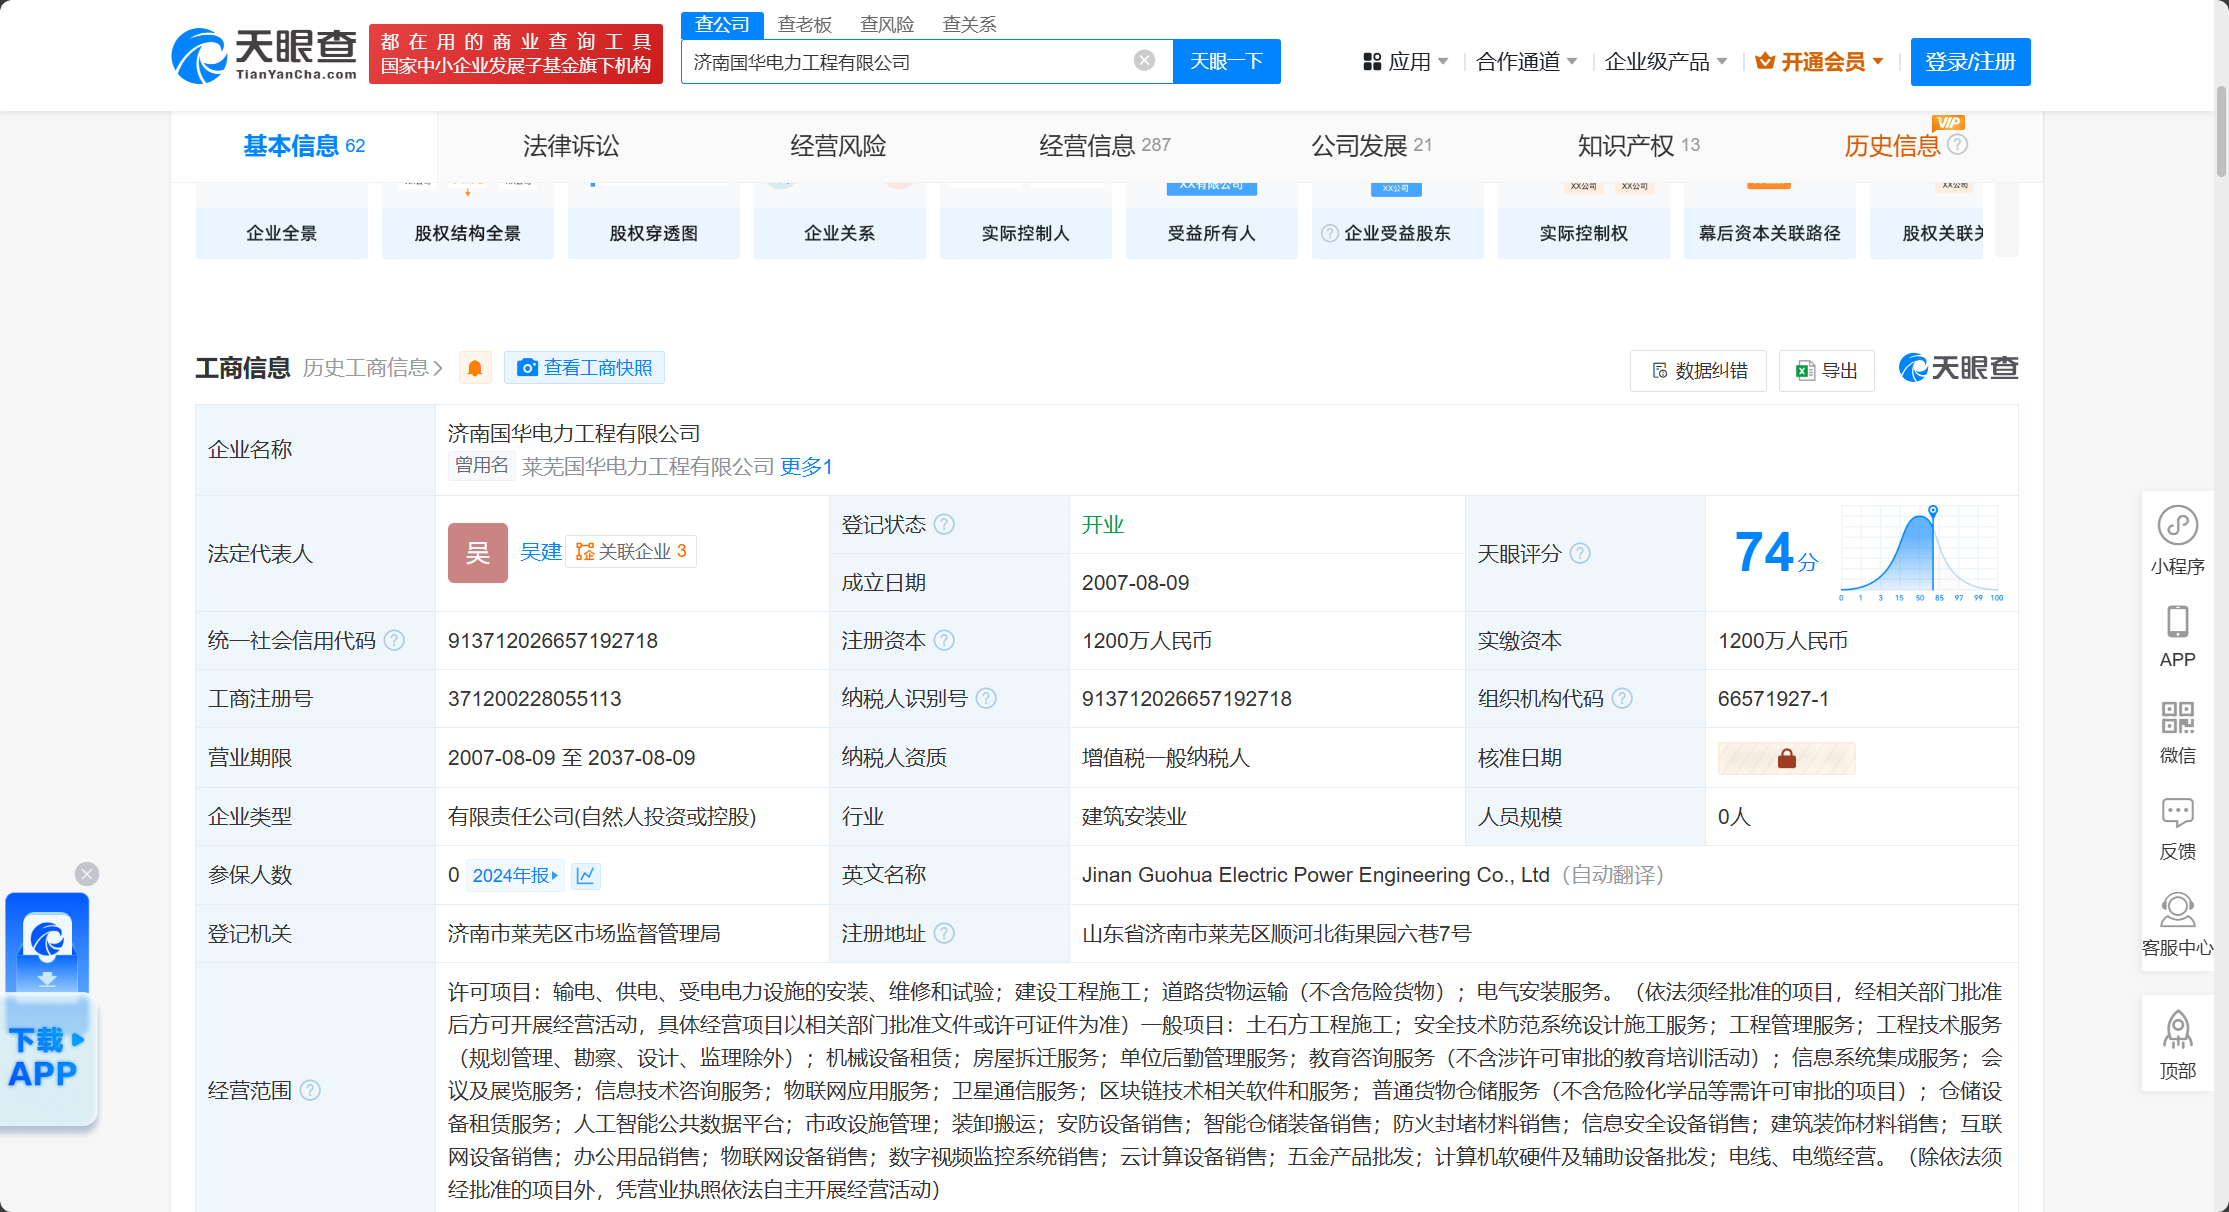This screenshot has height=1212, width=2229.
Task: Open the 反馈 feedback icon
Action: [2177, 828]
